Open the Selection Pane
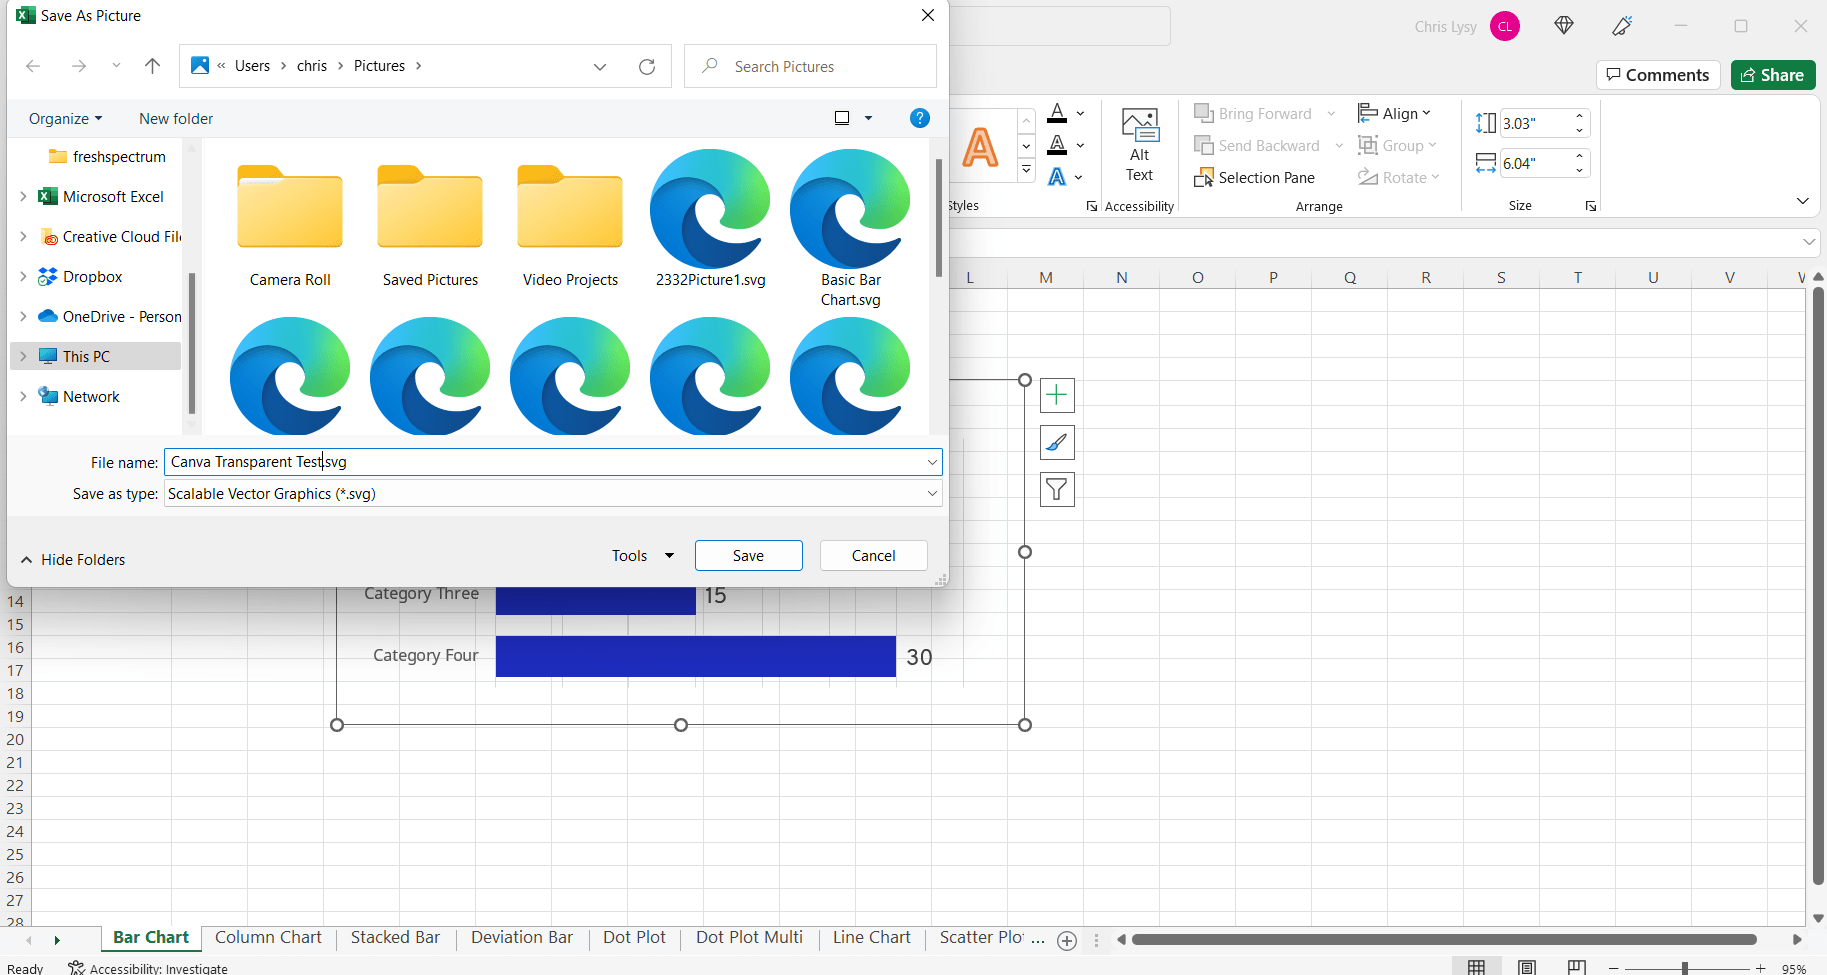The image size is (1827, 975). tap(1255, 177)
